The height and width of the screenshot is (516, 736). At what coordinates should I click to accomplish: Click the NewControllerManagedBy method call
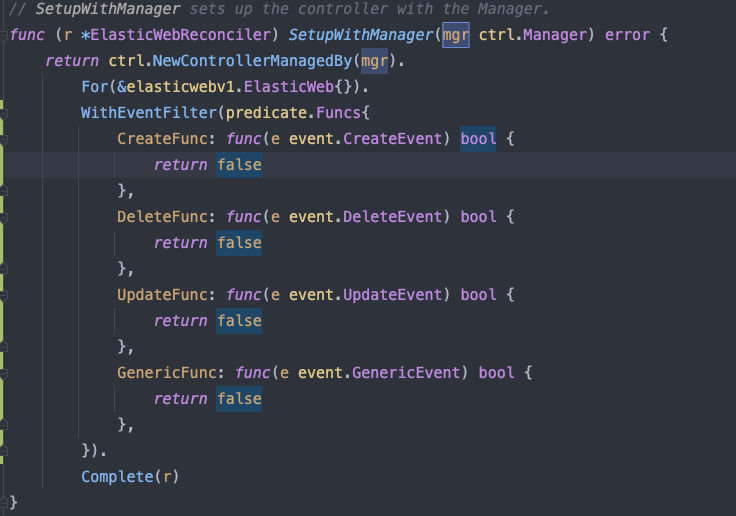coord(252,61)
